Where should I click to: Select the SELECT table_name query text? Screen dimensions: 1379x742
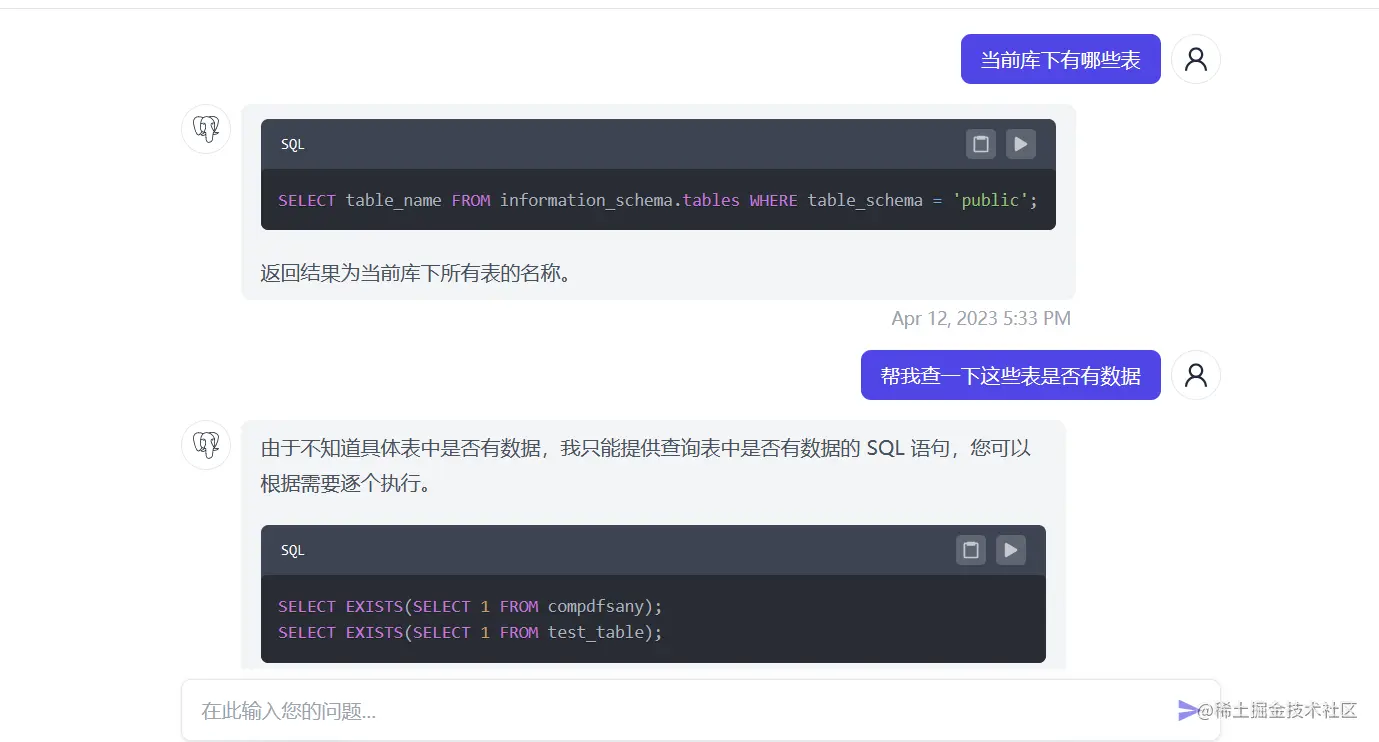[x=656, y=200]
